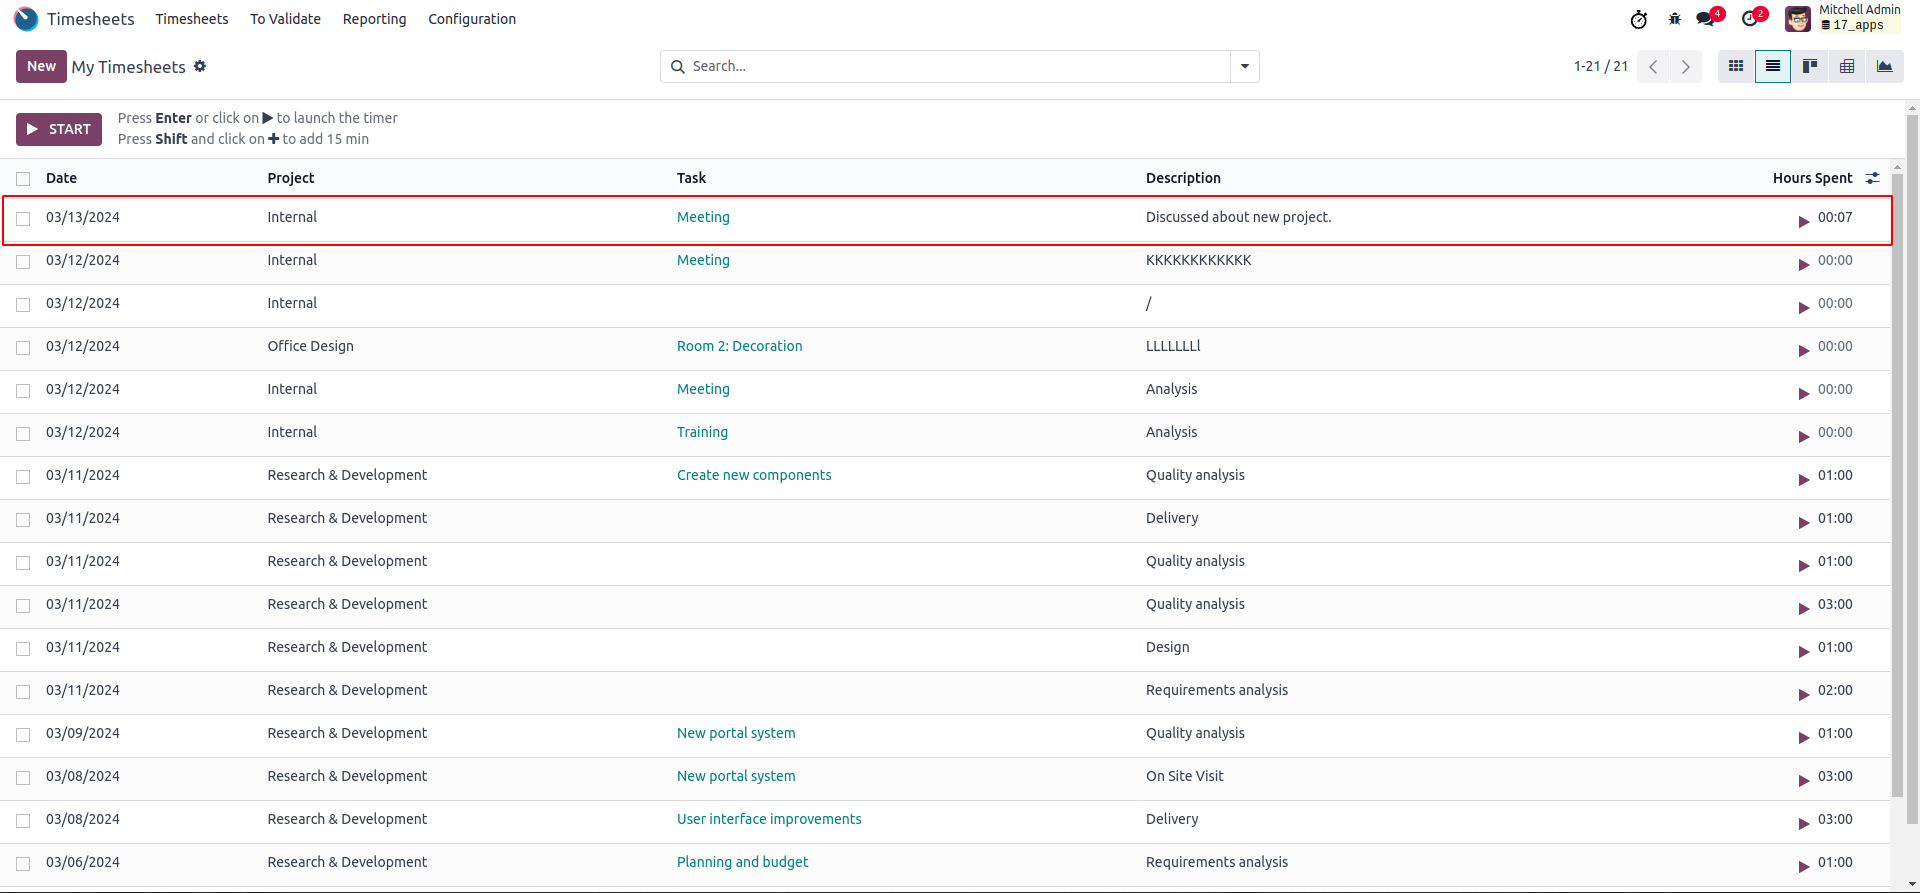Open the Configuration menu
1920x893 pixels.
point(472,19)
